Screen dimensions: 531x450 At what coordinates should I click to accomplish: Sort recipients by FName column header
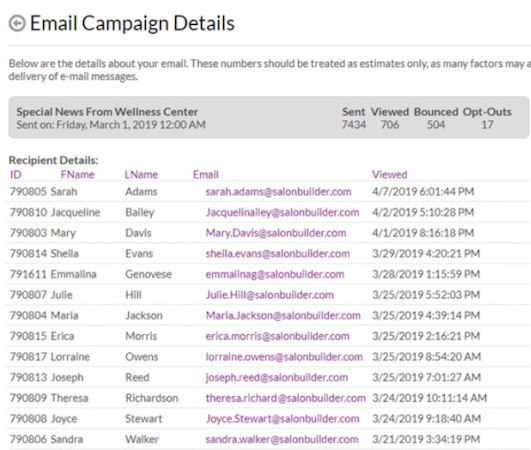(78, 175)
